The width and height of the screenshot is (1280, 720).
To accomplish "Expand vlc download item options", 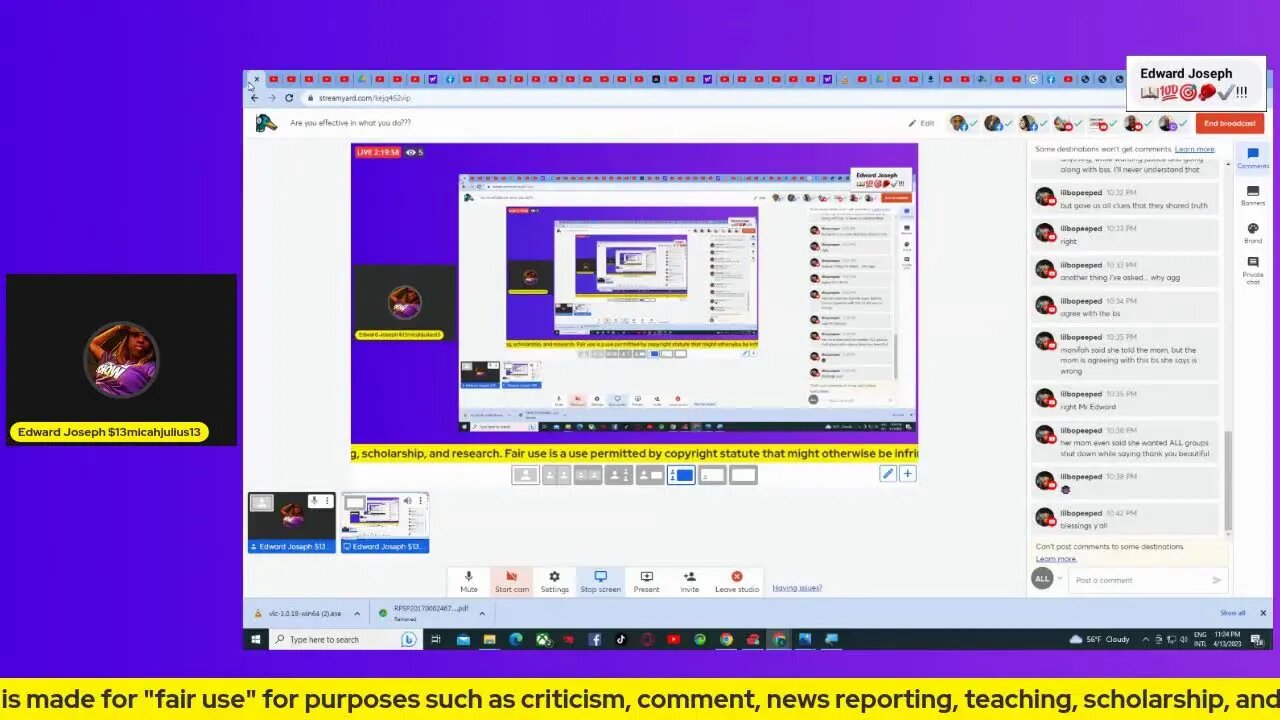I will coord(356,614).
